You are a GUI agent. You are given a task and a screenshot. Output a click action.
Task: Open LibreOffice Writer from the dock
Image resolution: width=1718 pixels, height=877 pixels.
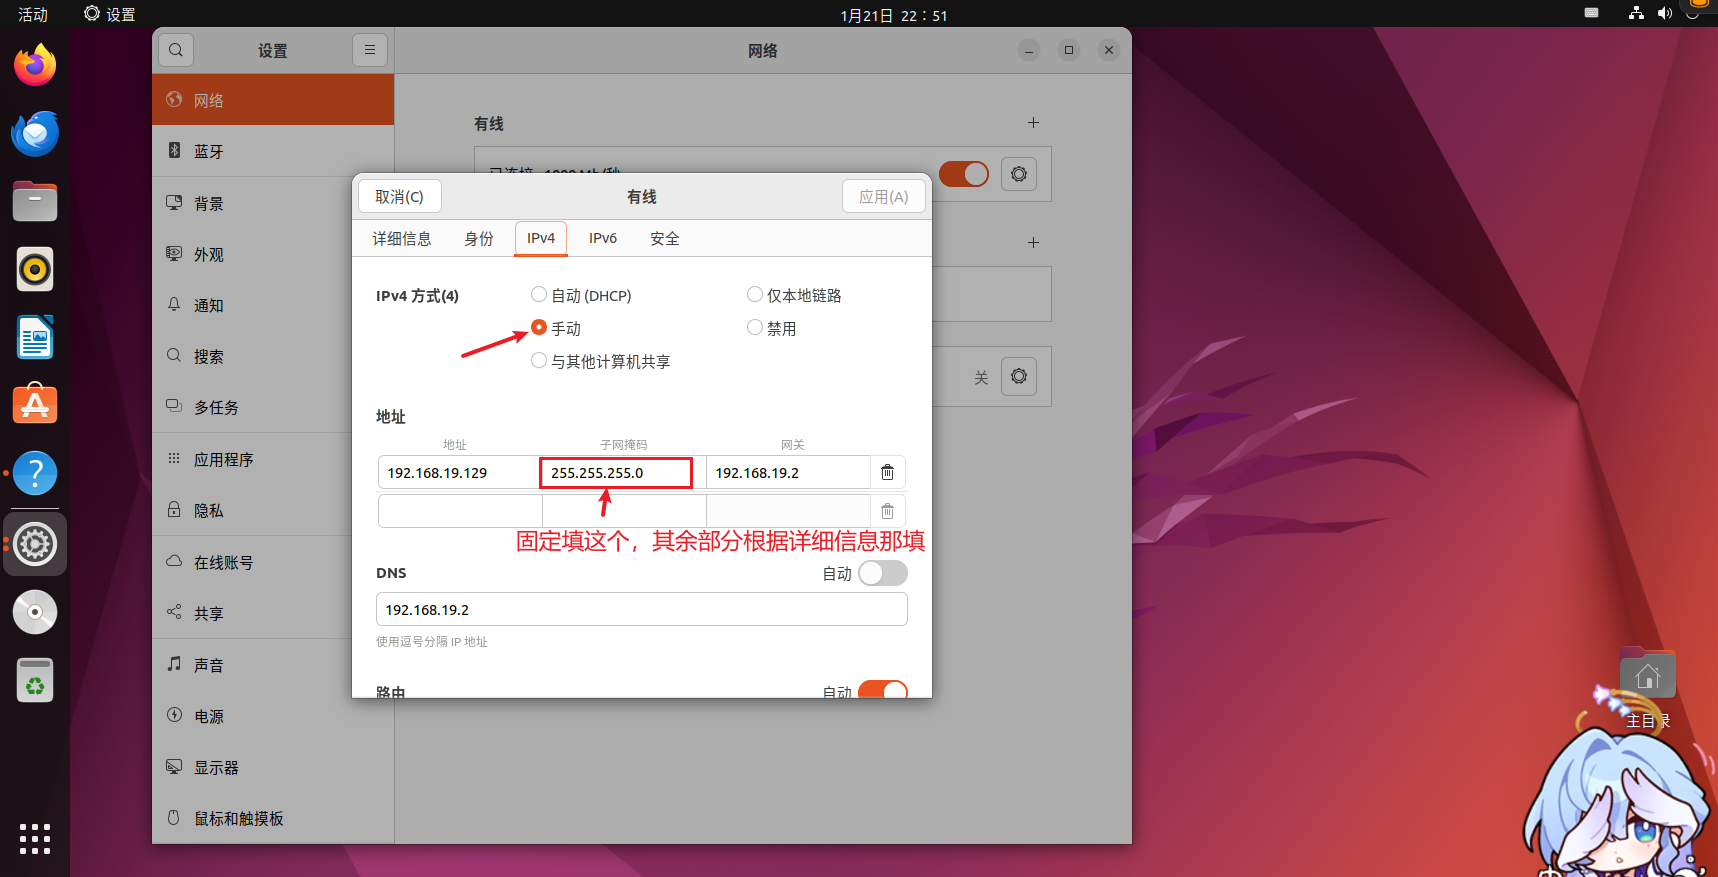coord(35,338)
